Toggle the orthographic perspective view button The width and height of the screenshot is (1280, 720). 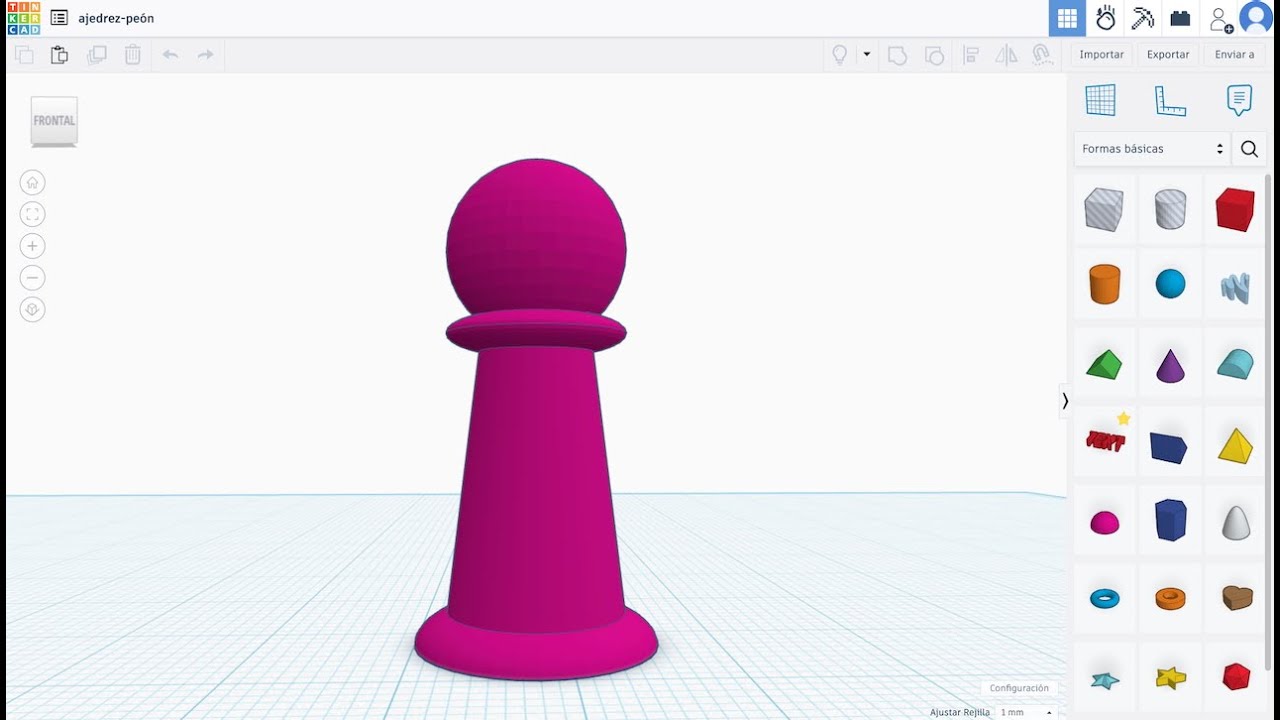pyautogui.click(x=33, y=310)
